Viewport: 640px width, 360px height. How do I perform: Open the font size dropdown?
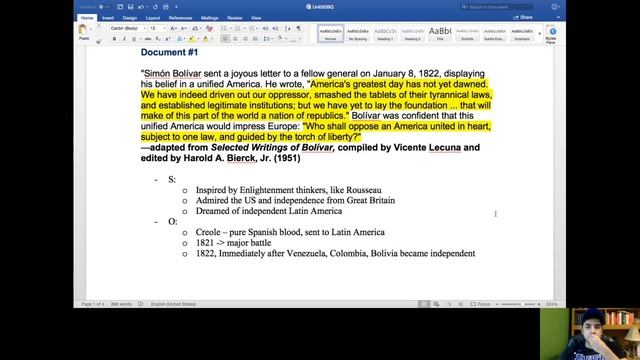tap(164, 28)
